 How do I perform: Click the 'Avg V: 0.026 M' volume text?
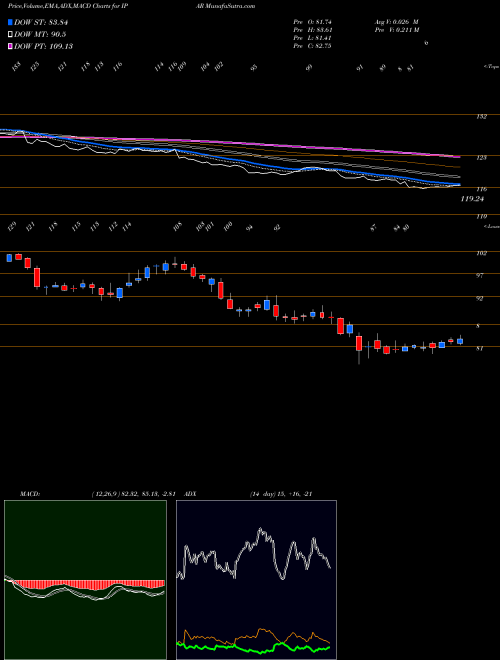click(x=396, y=22)
